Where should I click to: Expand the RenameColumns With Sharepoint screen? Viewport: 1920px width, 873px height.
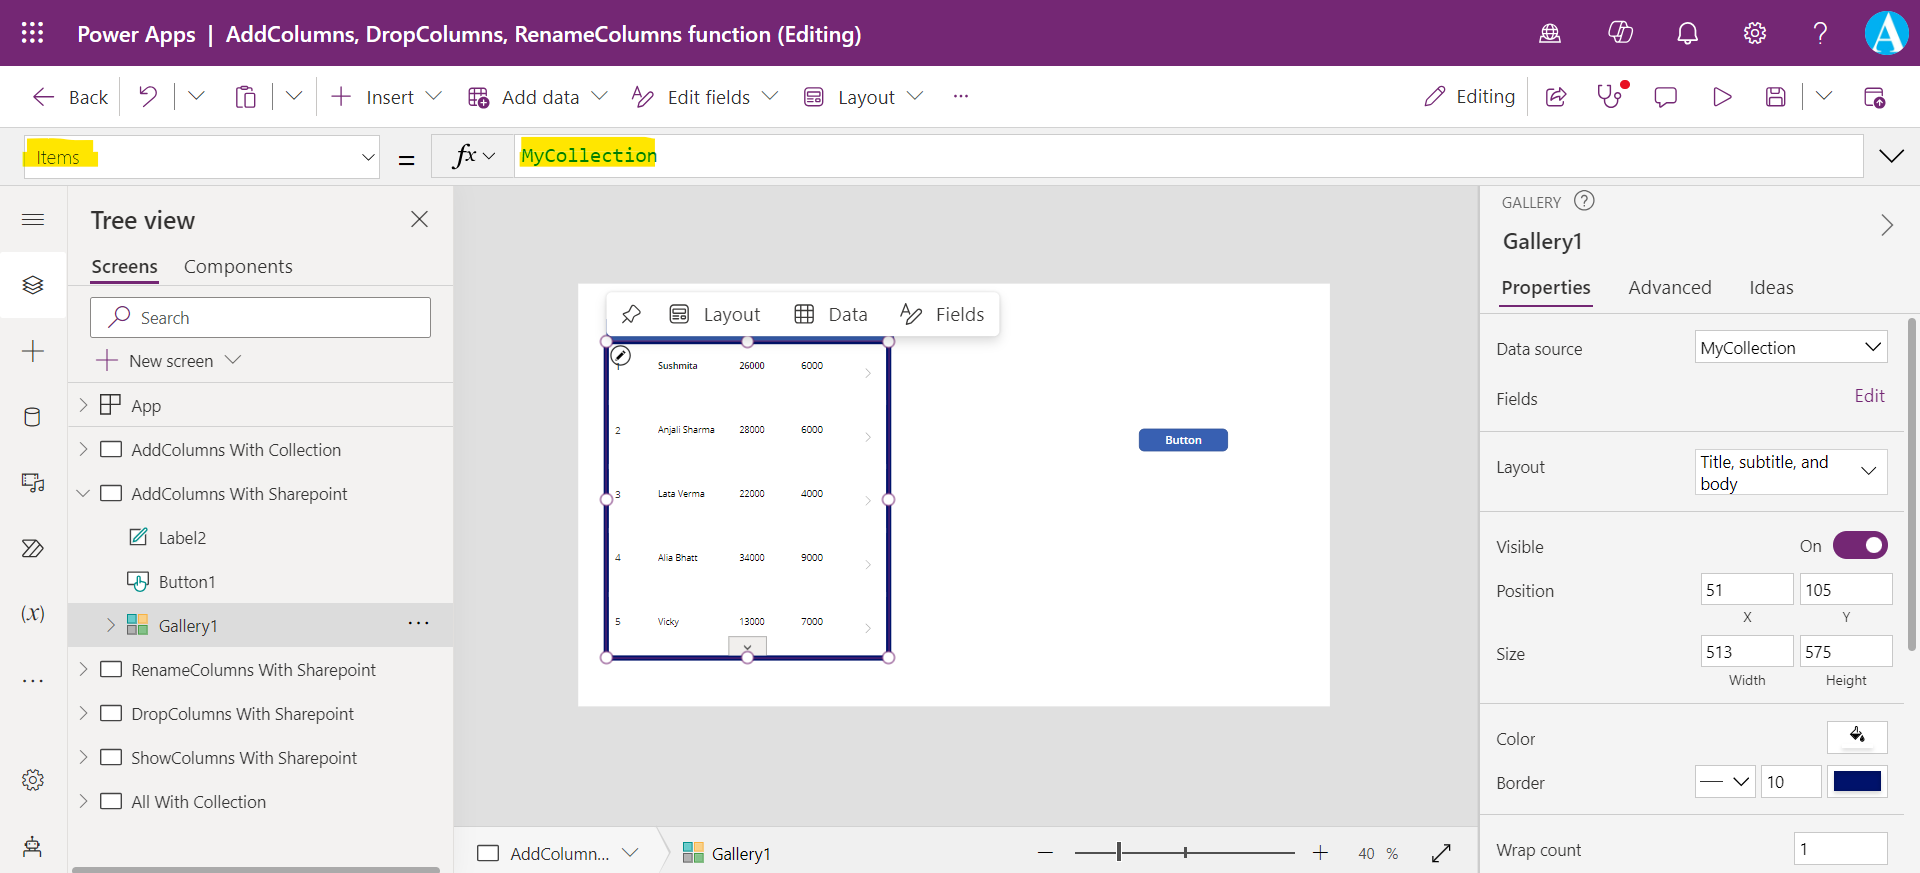(x=84, y=670)
